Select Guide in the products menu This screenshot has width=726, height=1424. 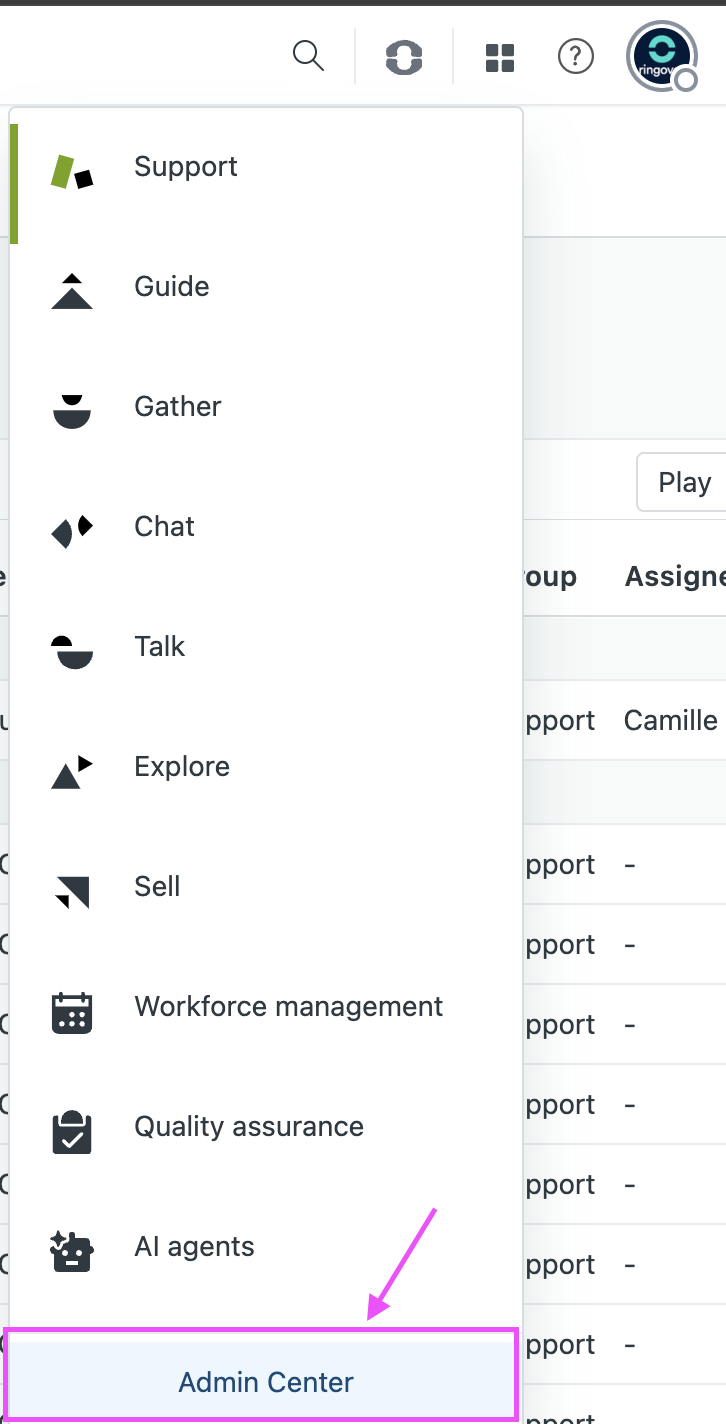[266, 287]
